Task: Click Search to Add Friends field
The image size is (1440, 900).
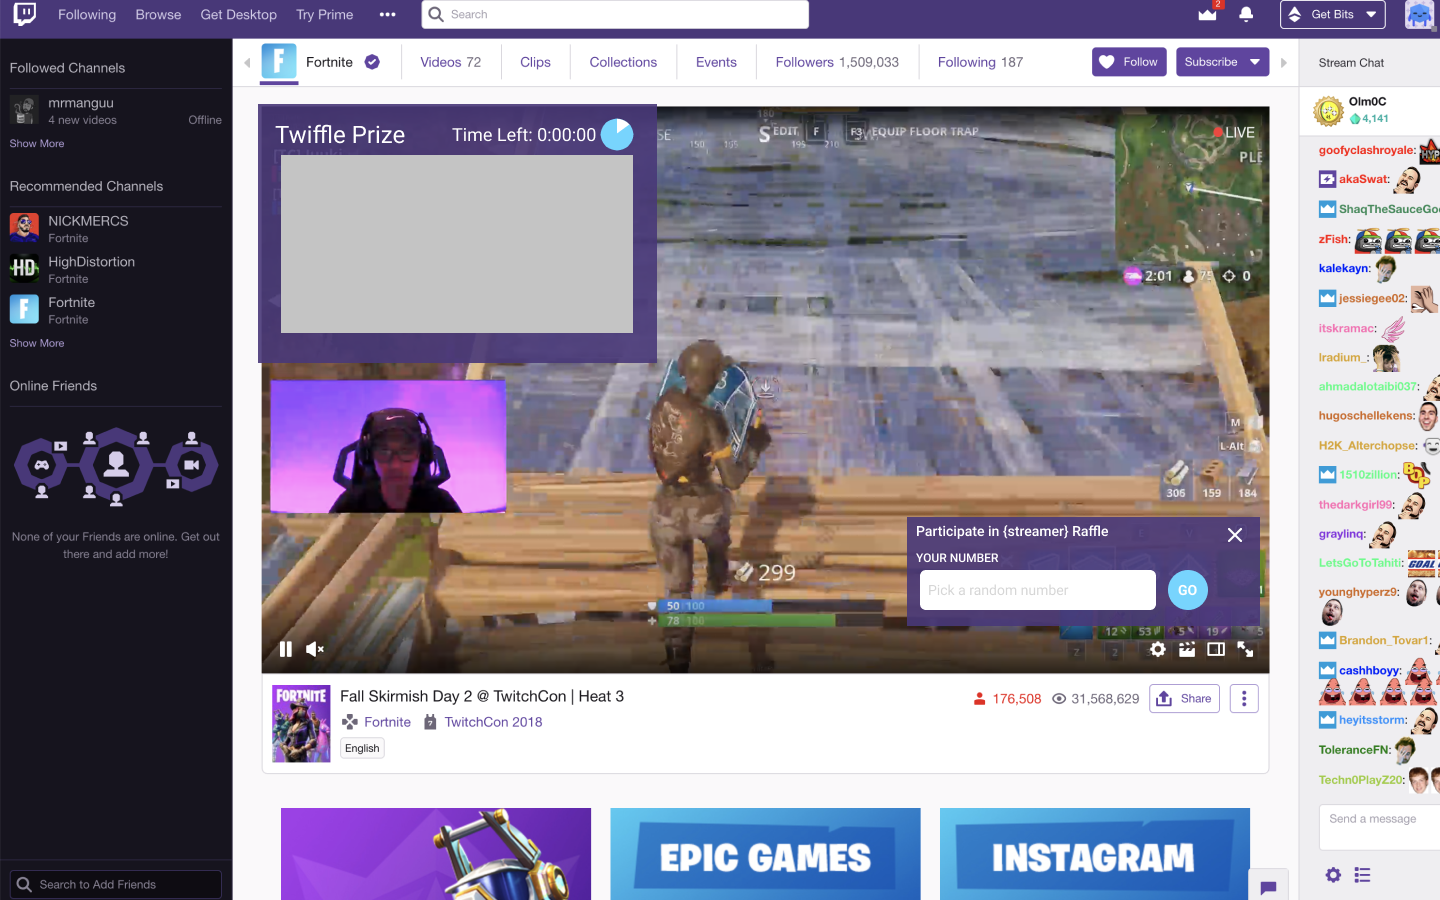Action: coord(115,884)
